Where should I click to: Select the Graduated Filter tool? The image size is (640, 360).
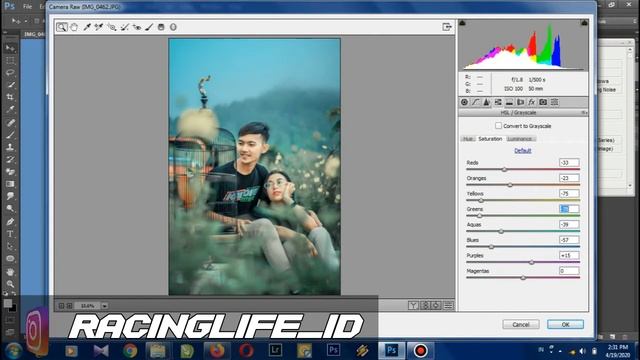click(x=161, y=27)
